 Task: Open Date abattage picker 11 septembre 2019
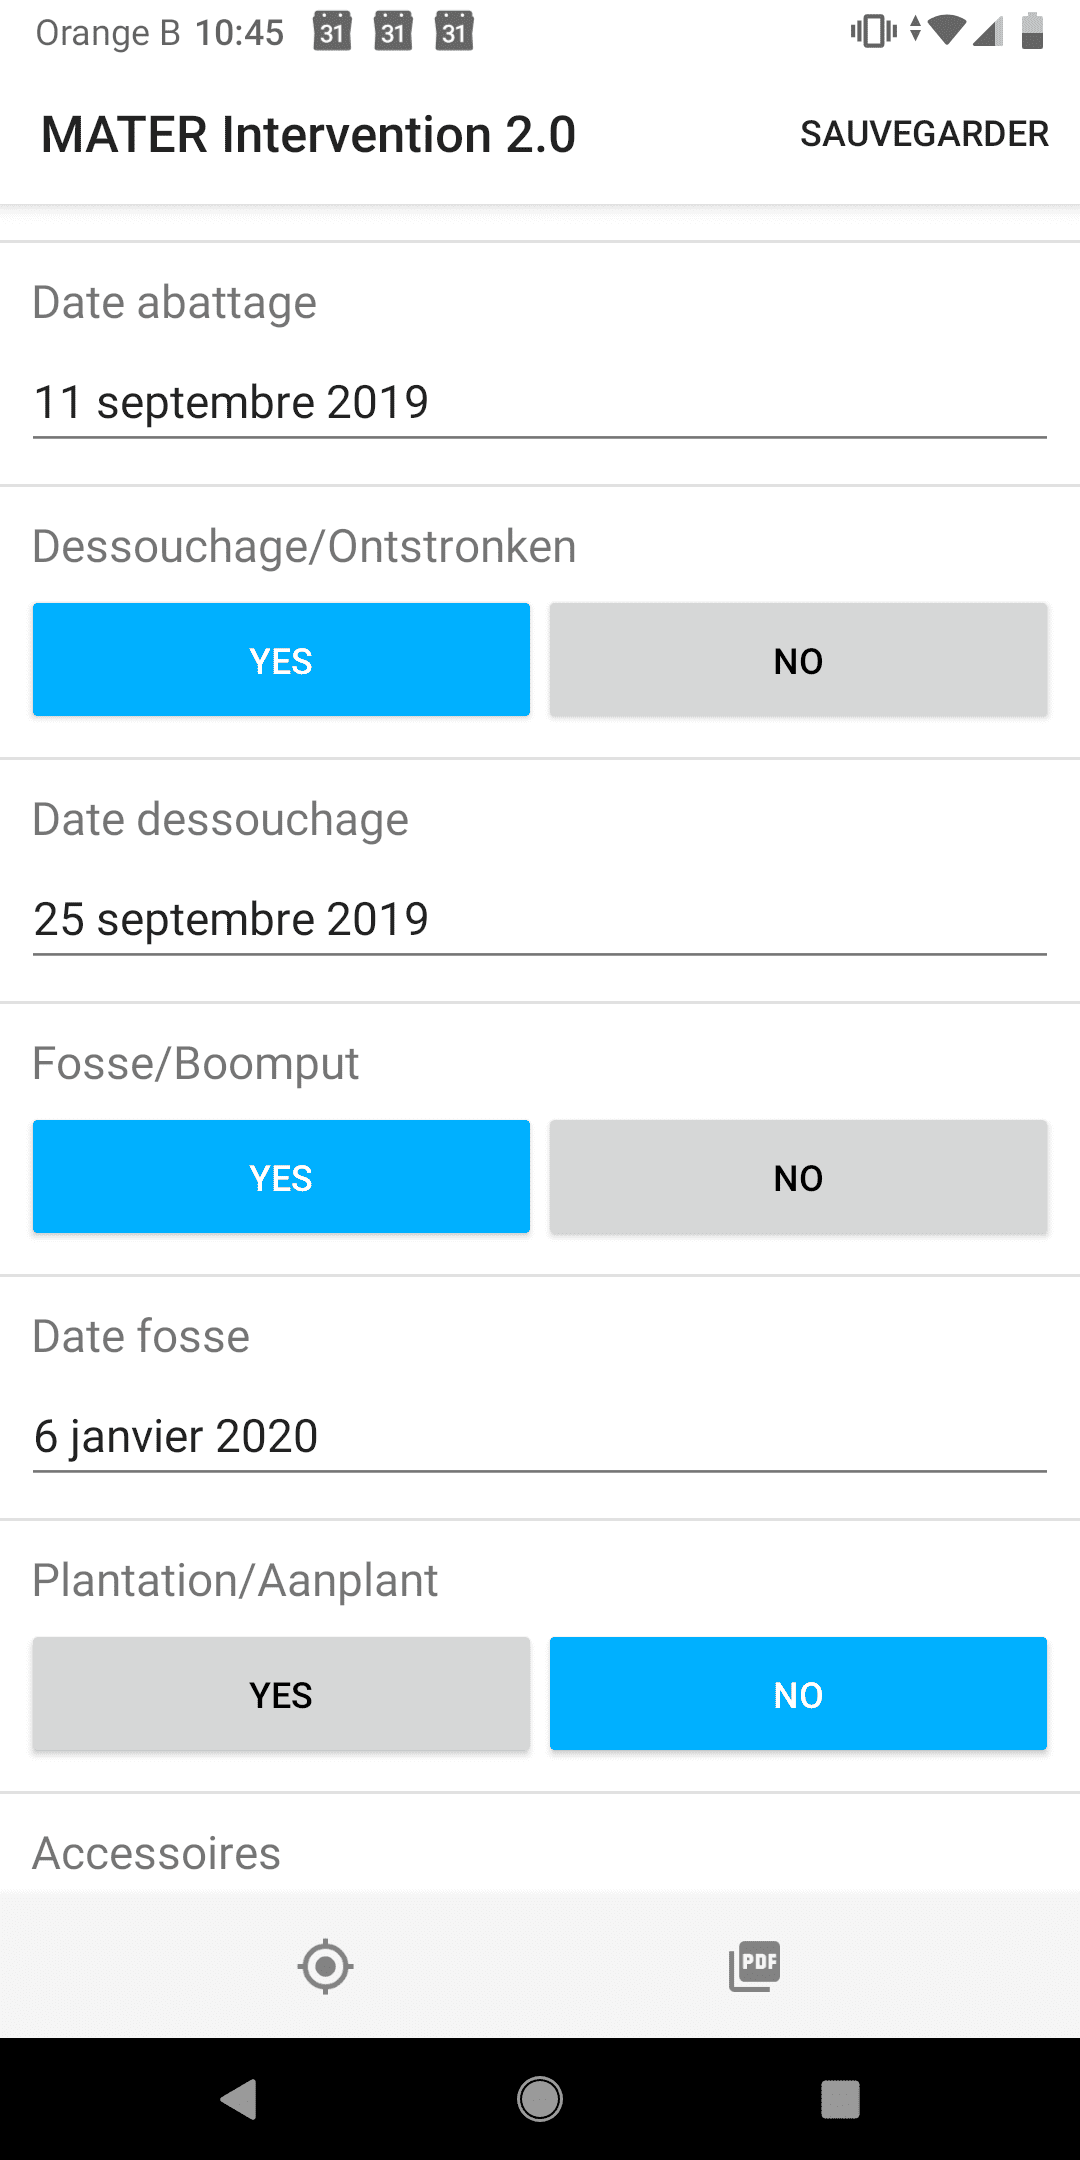[x=540, y=403]
